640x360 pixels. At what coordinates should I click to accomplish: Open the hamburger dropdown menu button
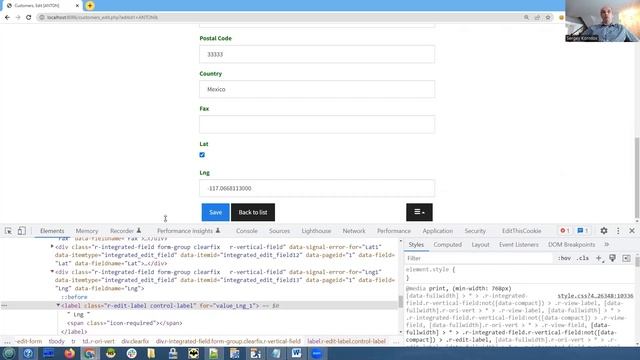pos(419,212)
